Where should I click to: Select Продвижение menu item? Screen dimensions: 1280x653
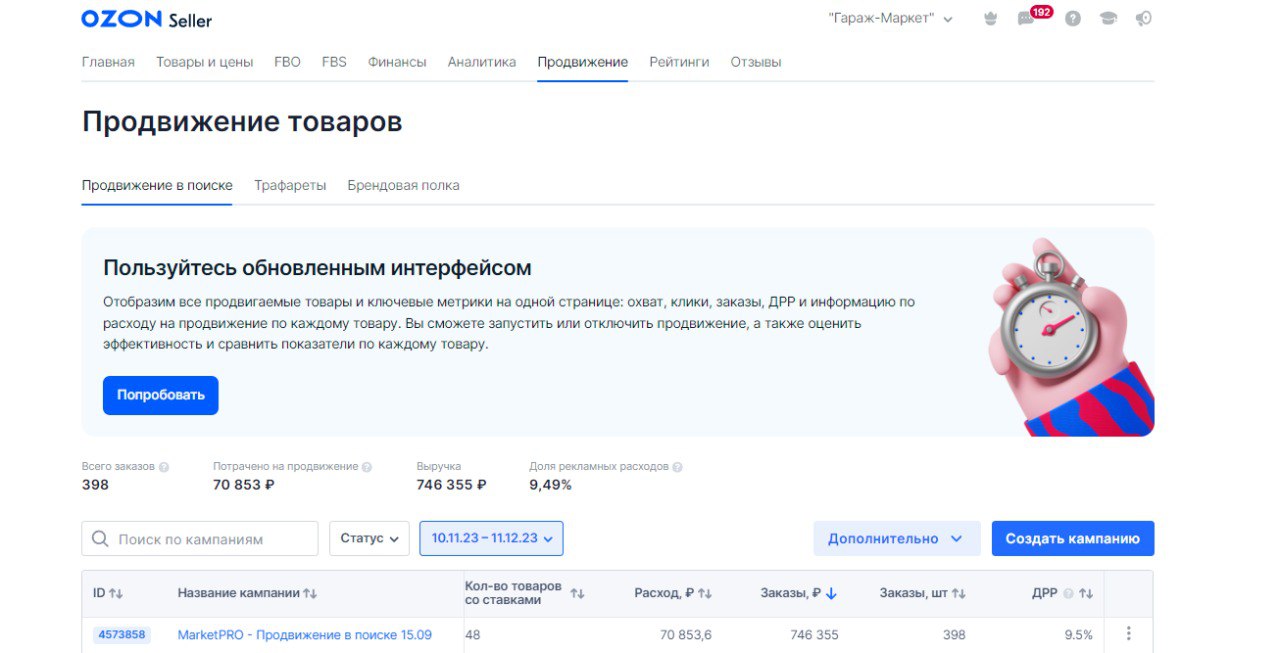click(x=583, y=62)
